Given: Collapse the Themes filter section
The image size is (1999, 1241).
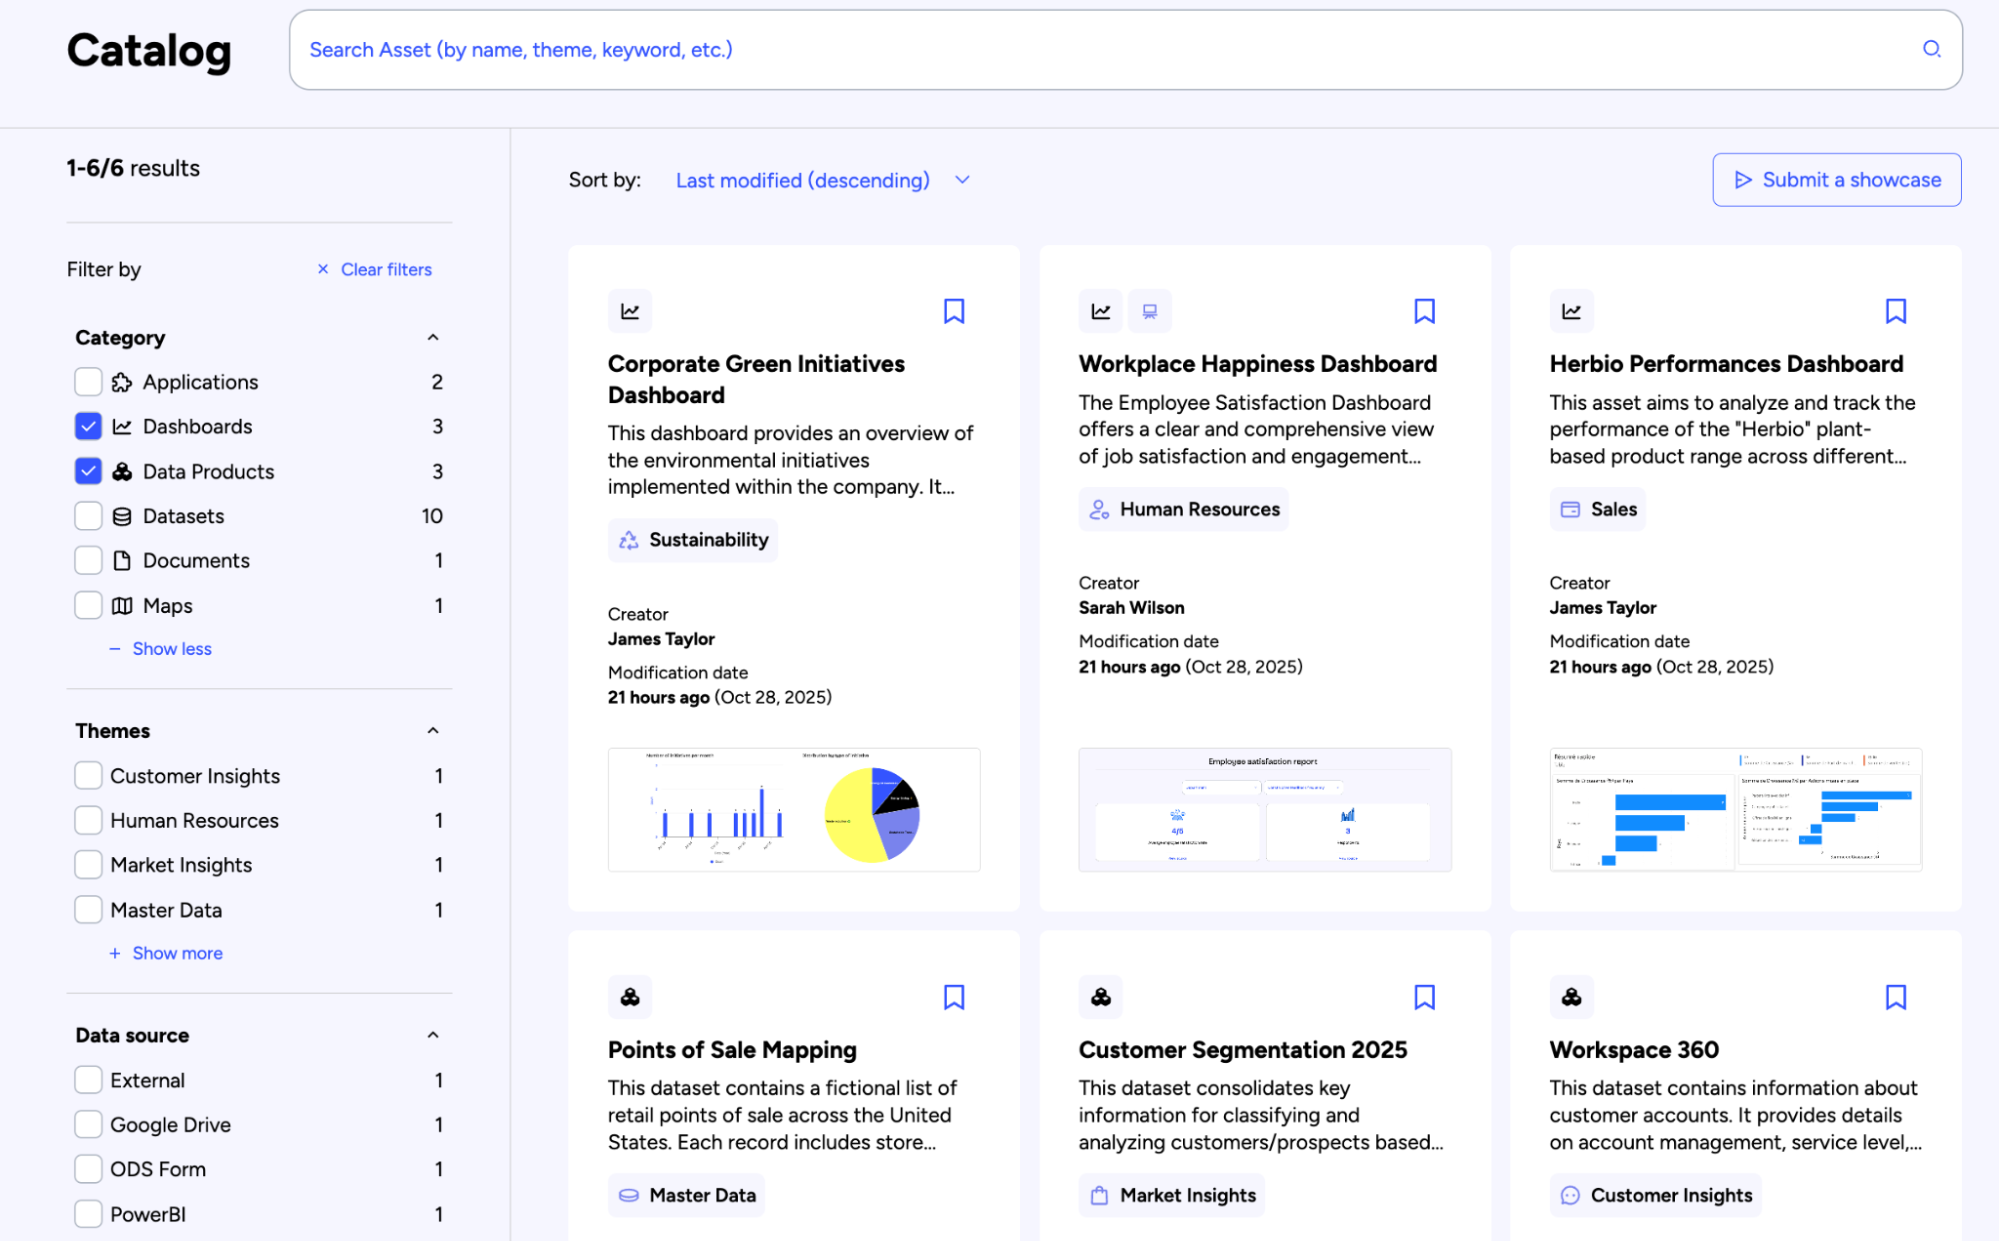Looking at the screenshot, I should tap(432, 730).
